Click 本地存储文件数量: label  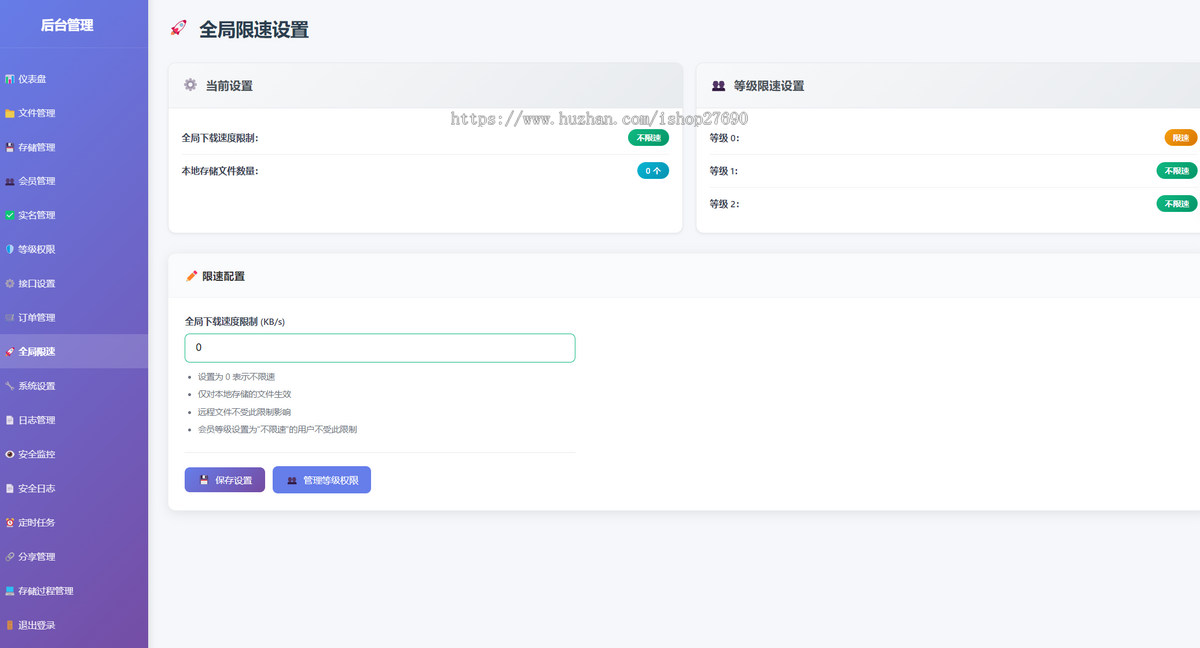pos(220,171)
